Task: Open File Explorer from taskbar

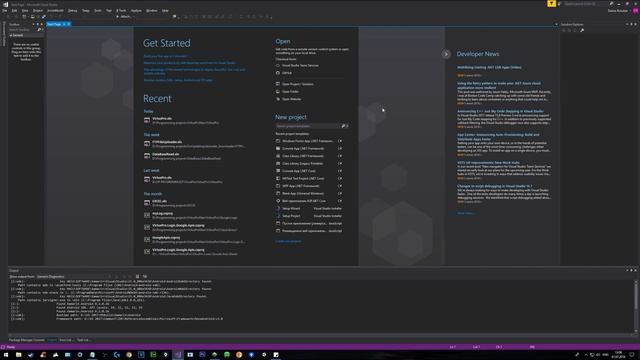Action: (x=18, y=355)
